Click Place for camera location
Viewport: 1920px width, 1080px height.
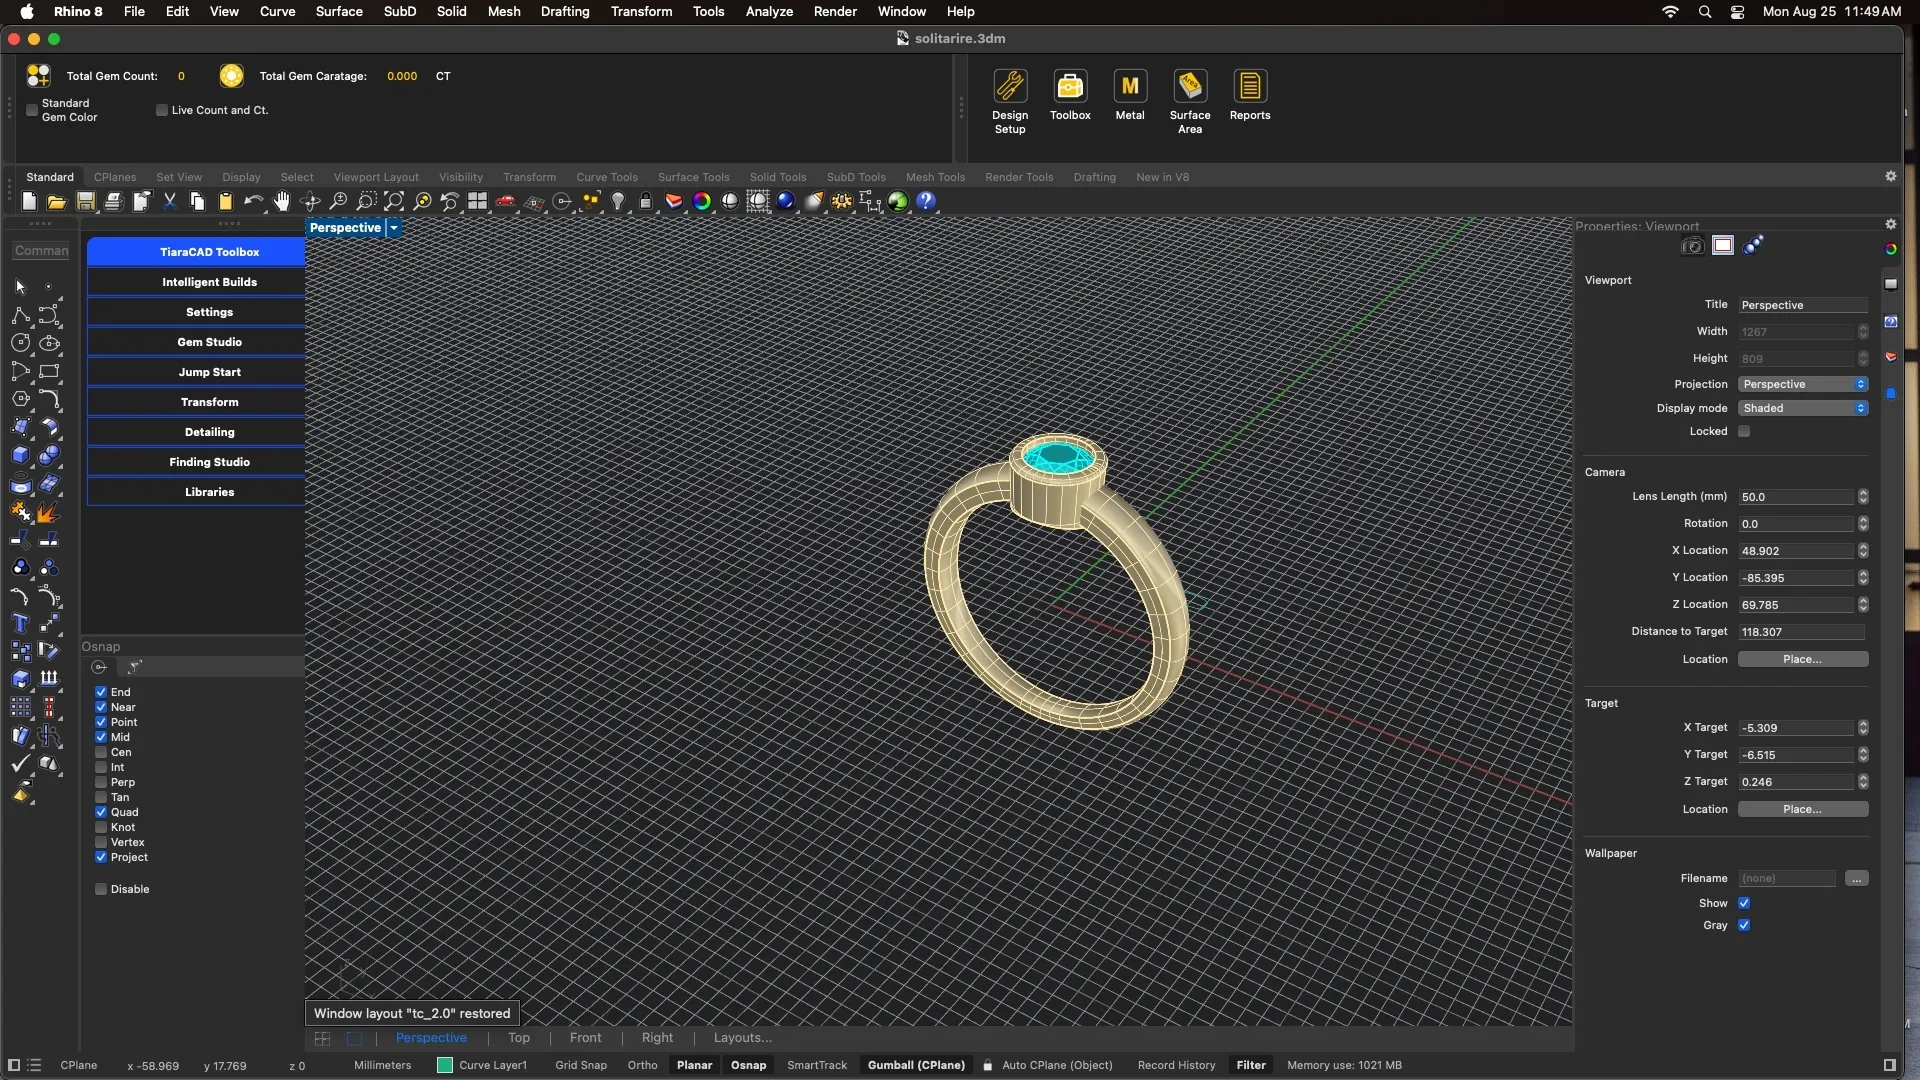click(x=1802, y=658)
